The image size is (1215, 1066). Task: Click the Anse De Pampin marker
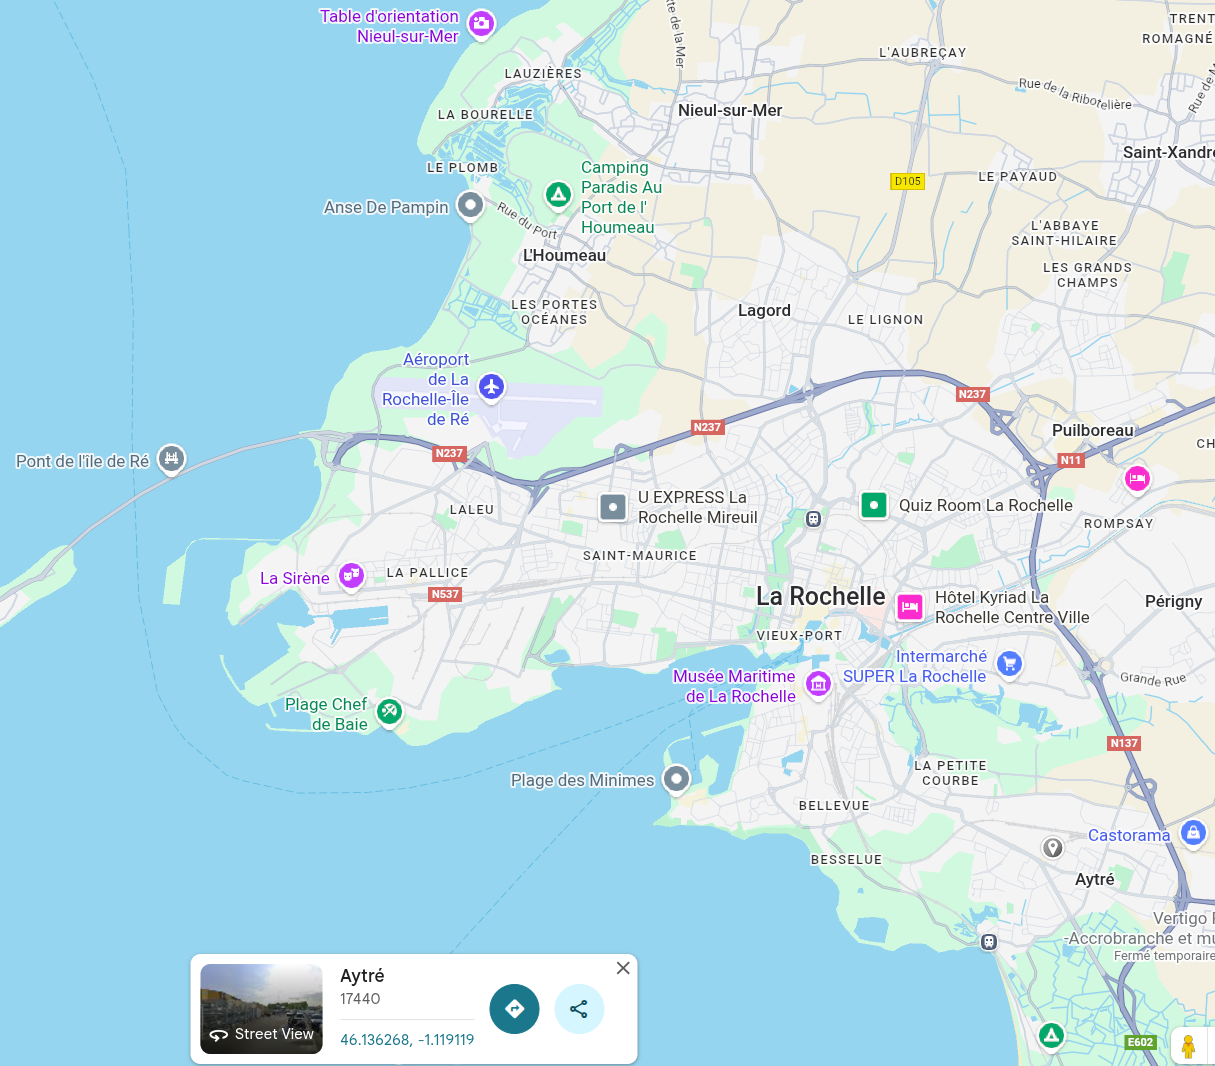click(470, 205)
